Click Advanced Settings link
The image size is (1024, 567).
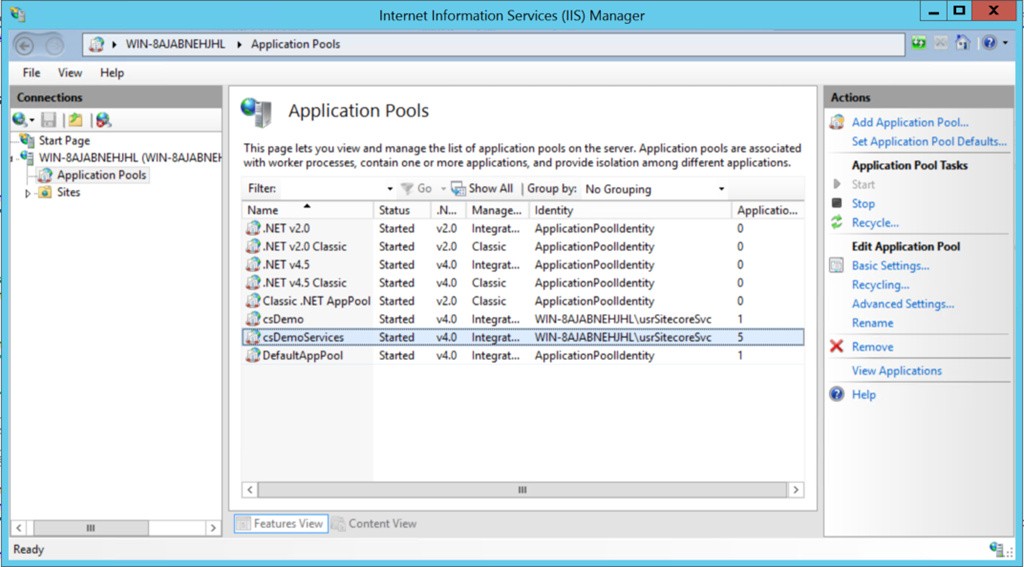(x=902, y=304)
